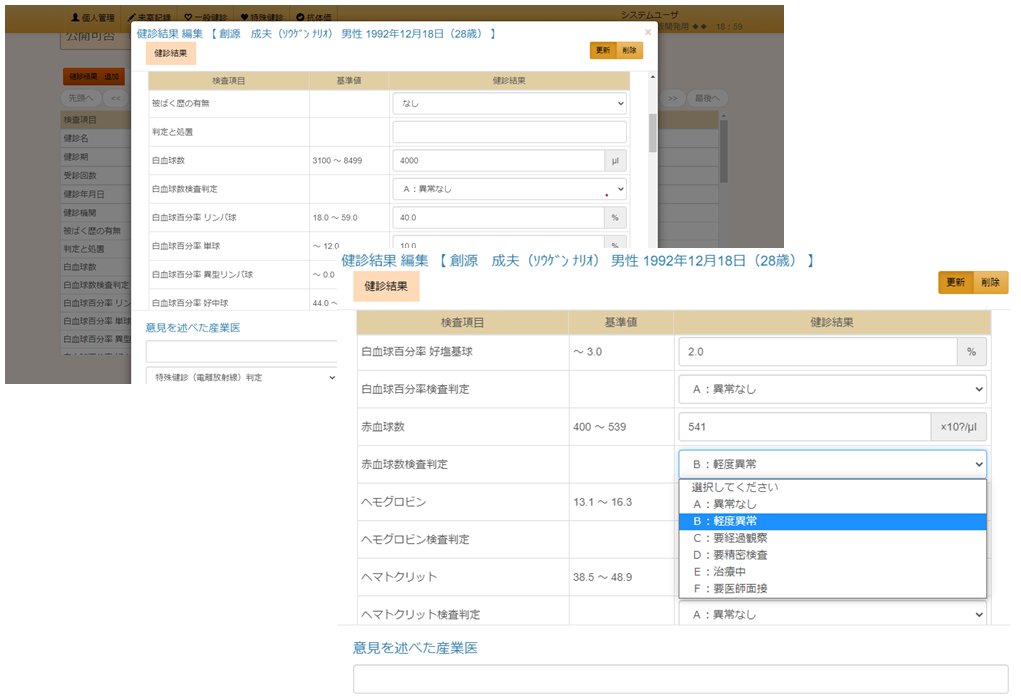Select 健診結果 tab in the lower dialog
This screenshot has width=1021, height=698.
386,286
